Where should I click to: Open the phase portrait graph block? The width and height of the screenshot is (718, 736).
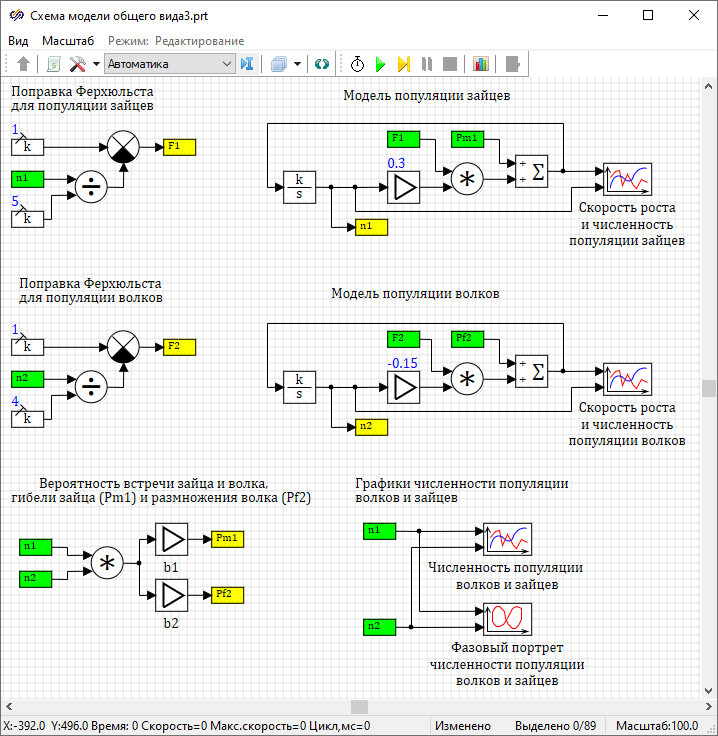pos(507,619)
